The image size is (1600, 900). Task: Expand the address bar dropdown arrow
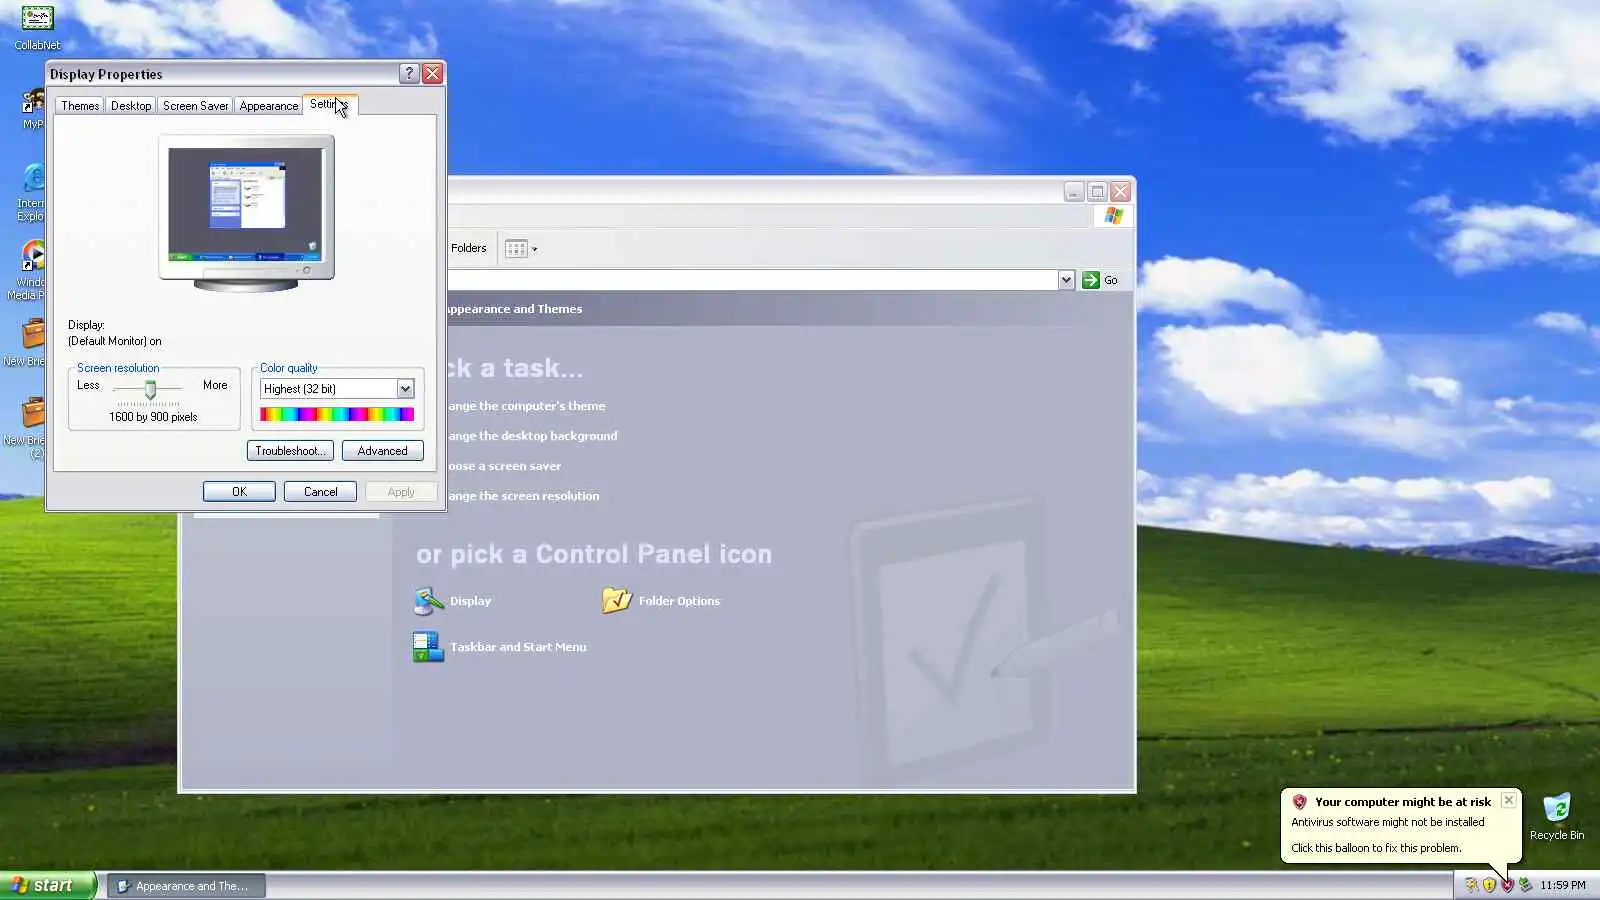click(x=1066, y=280)
